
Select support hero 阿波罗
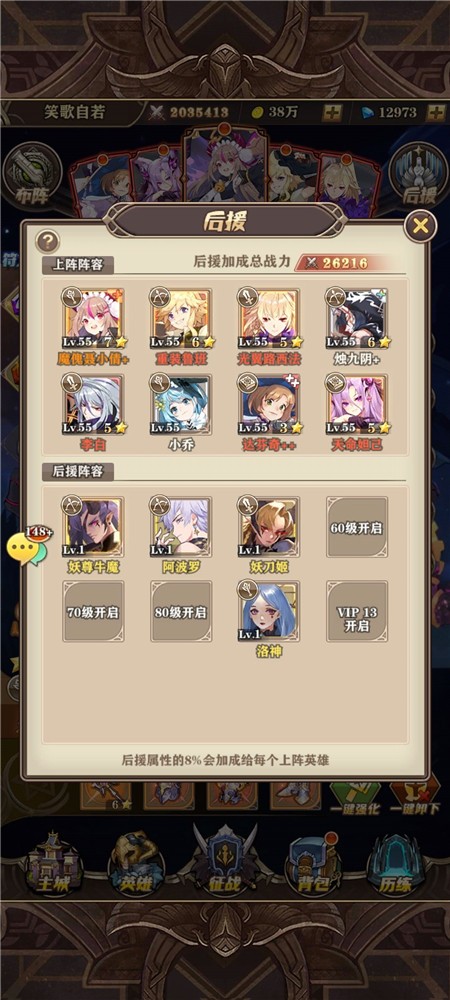tap(181, 527)
